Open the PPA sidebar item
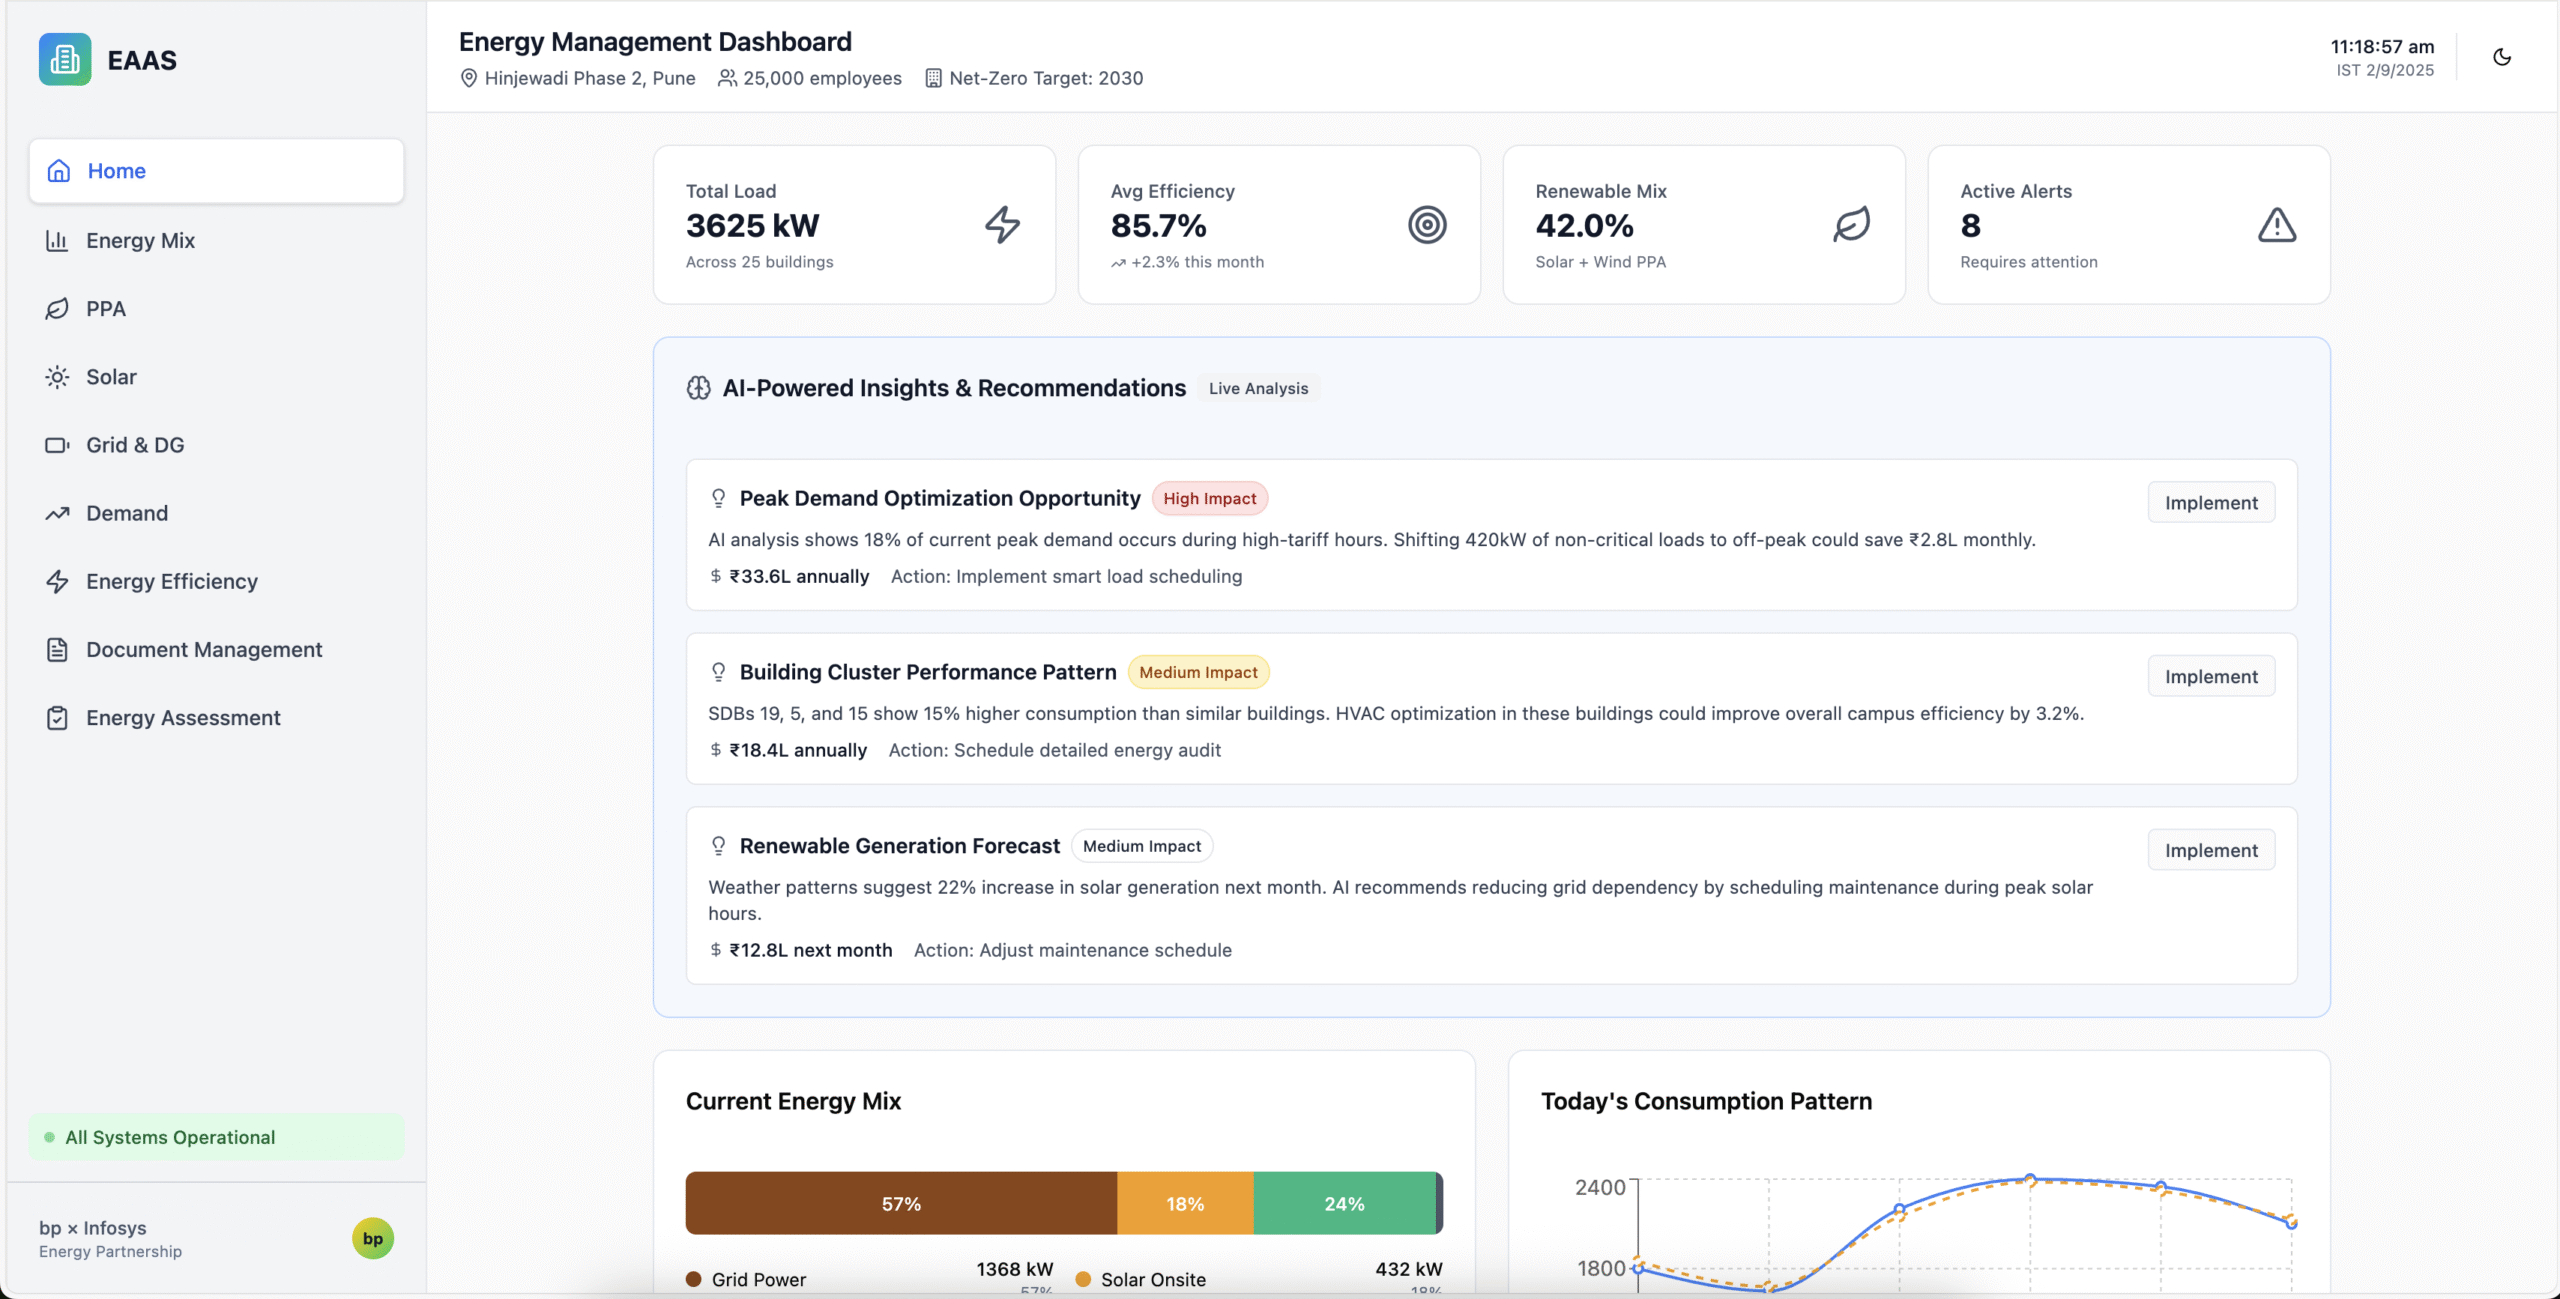 click(105, 309)
